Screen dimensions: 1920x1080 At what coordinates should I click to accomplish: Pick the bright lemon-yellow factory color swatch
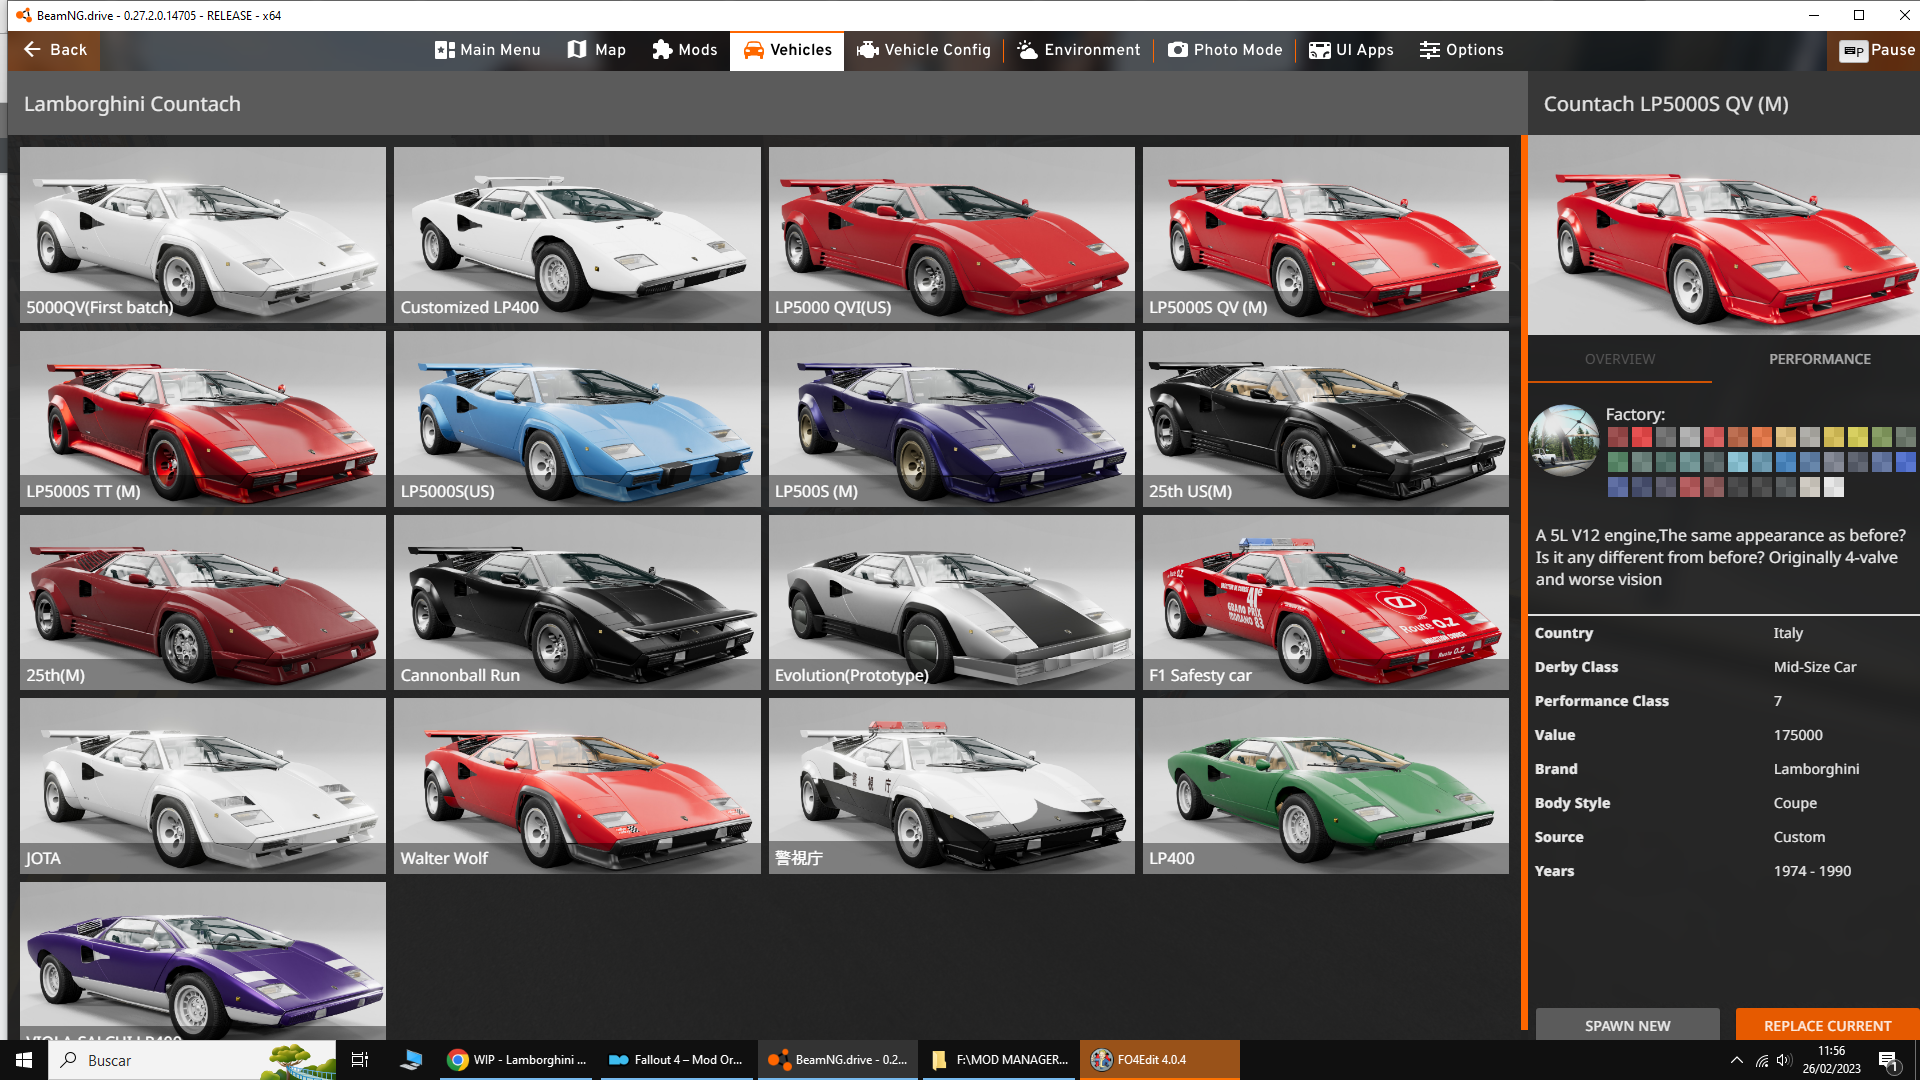point(1858,437)
